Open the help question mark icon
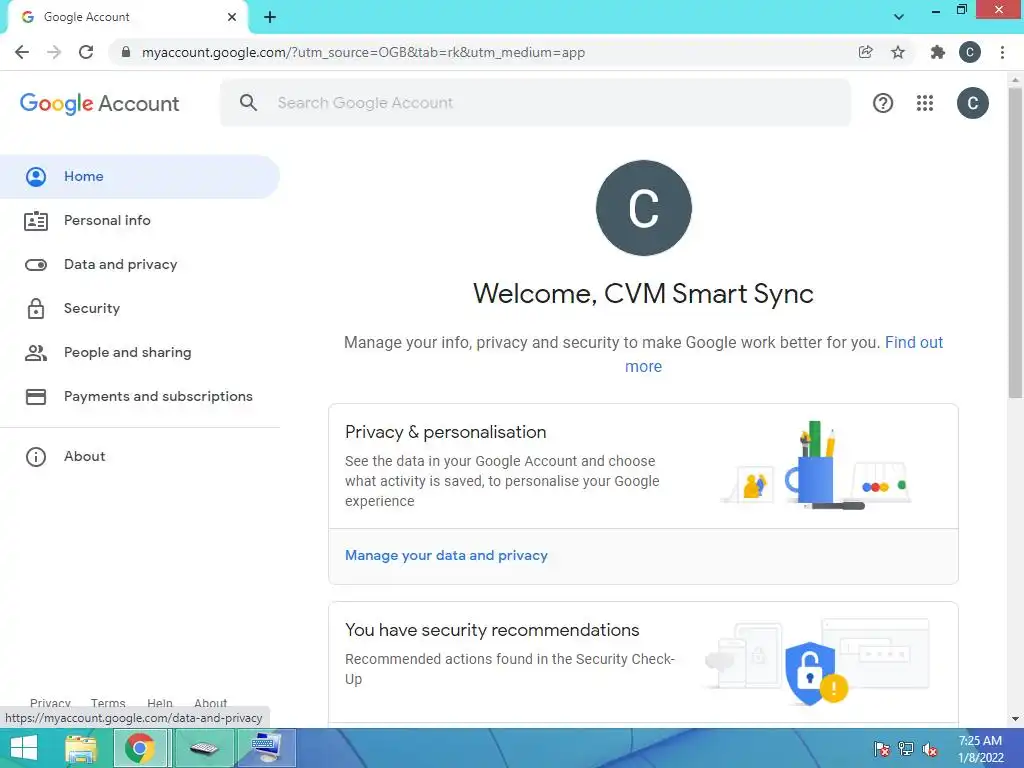Viewport: 1024px width, 768px height. point(882,103)
